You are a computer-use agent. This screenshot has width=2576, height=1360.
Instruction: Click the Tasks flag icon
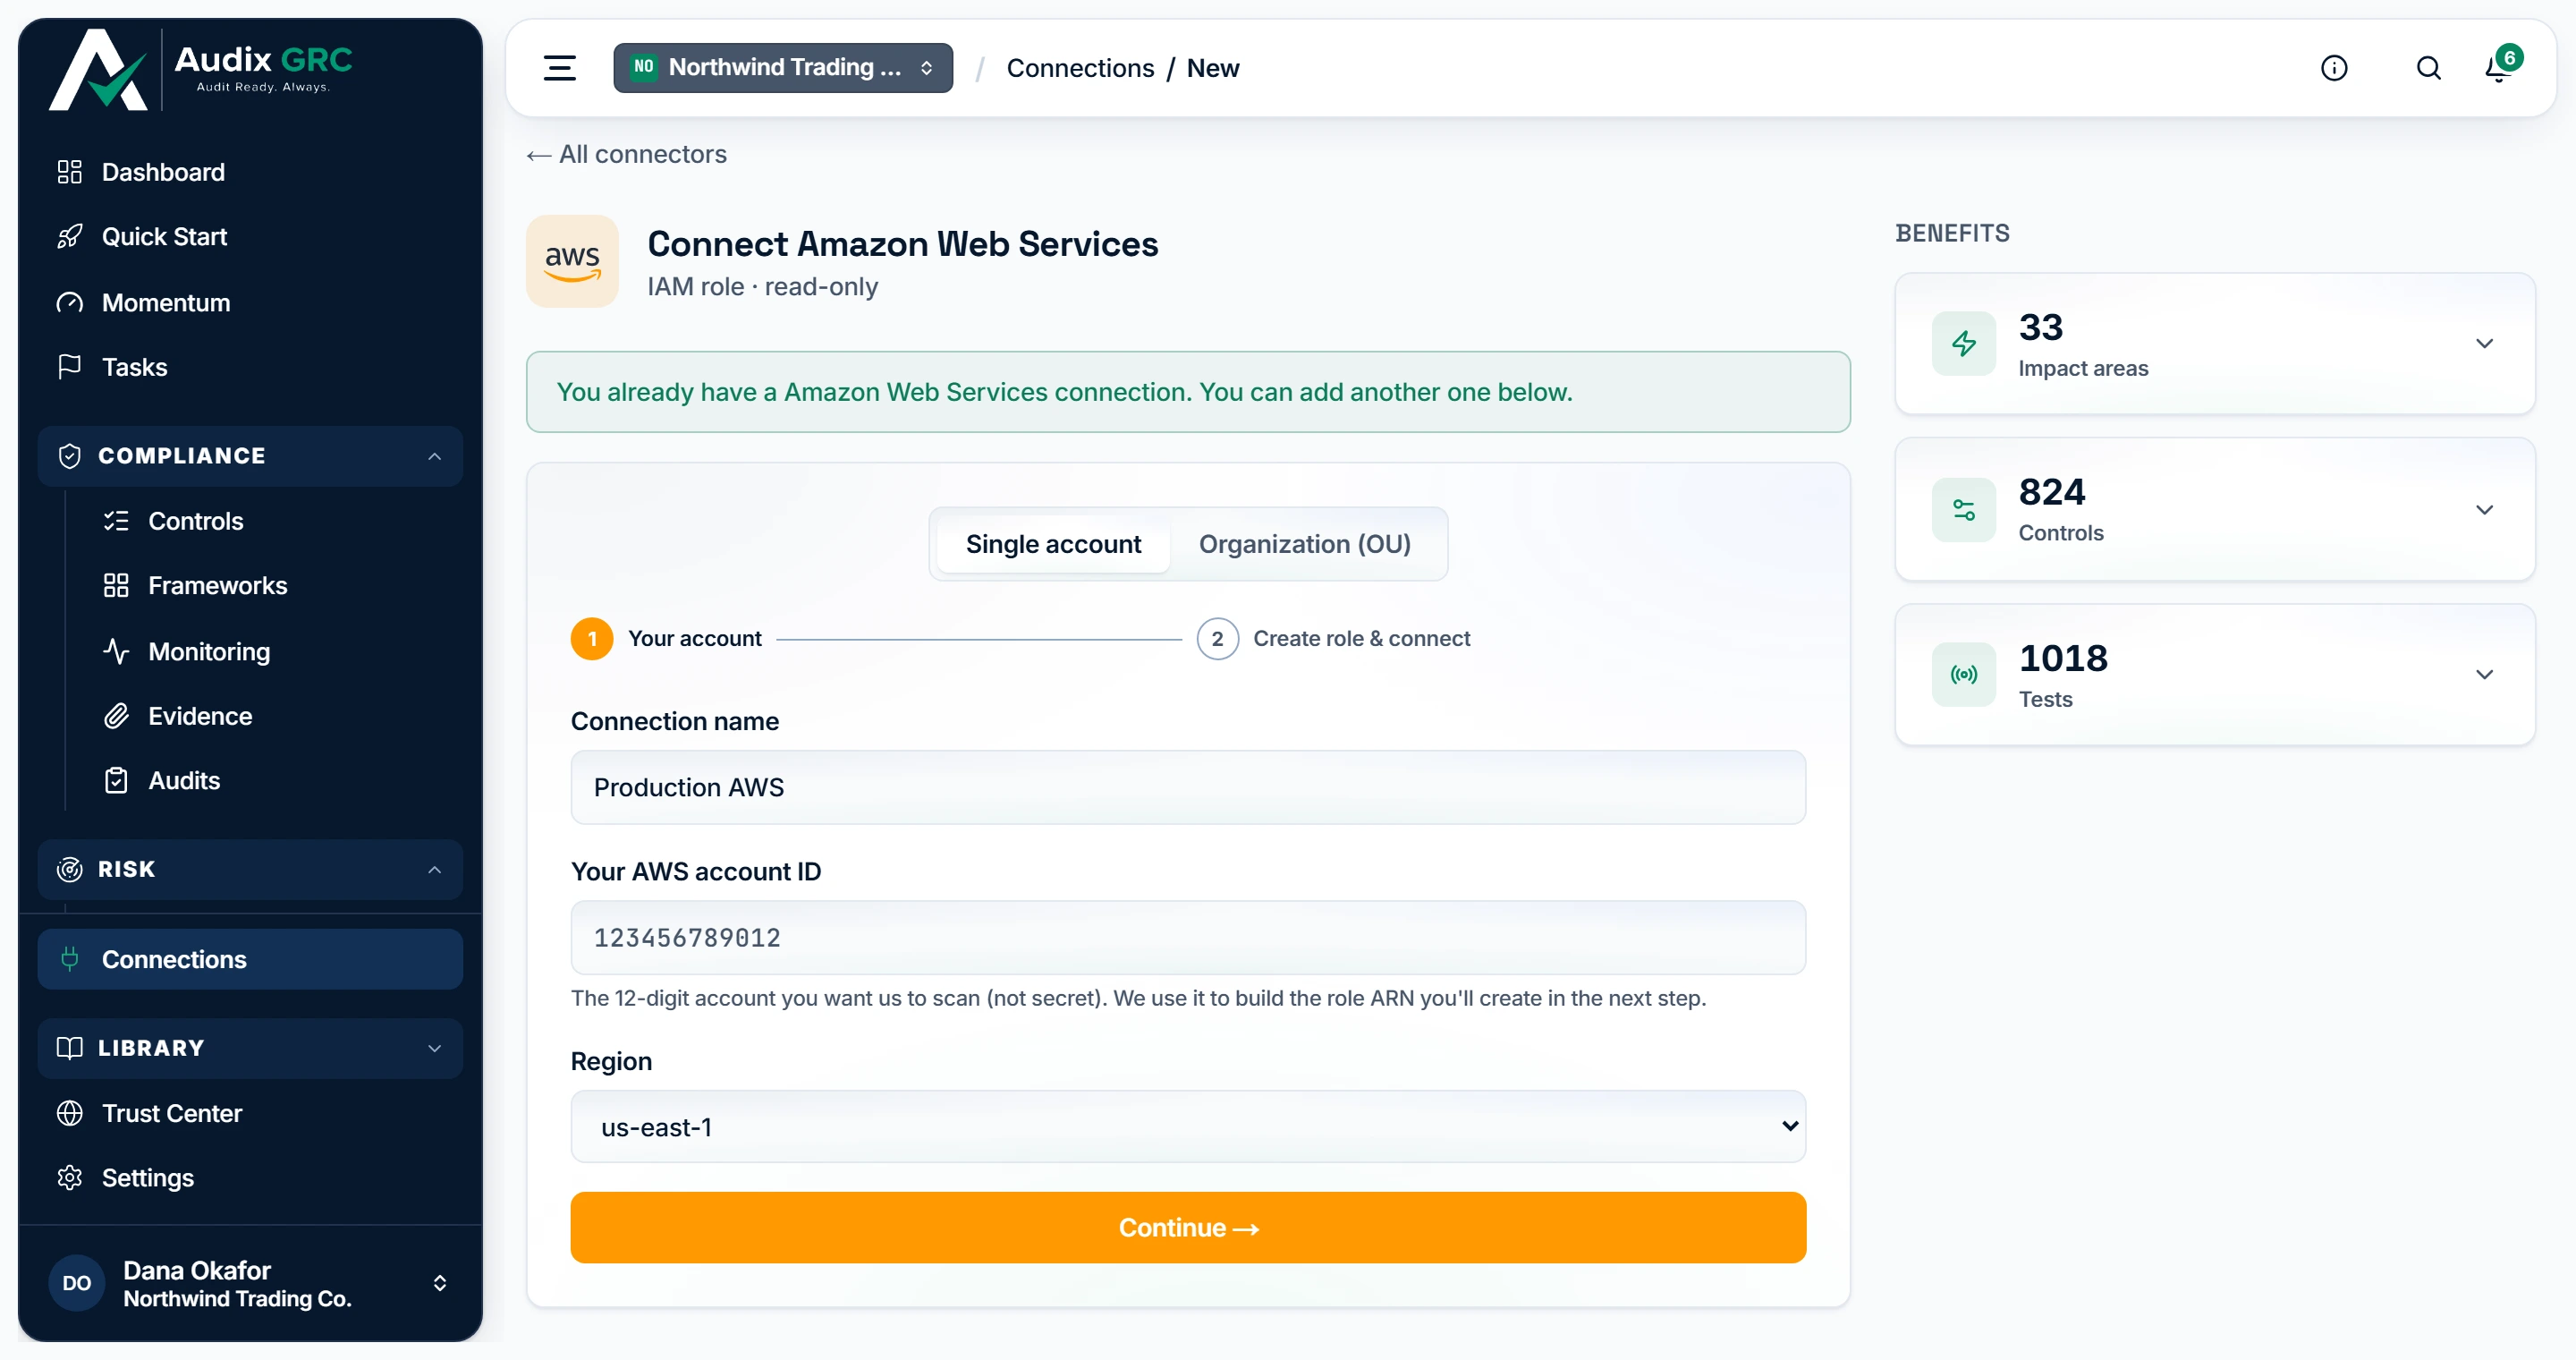point(70,367)
